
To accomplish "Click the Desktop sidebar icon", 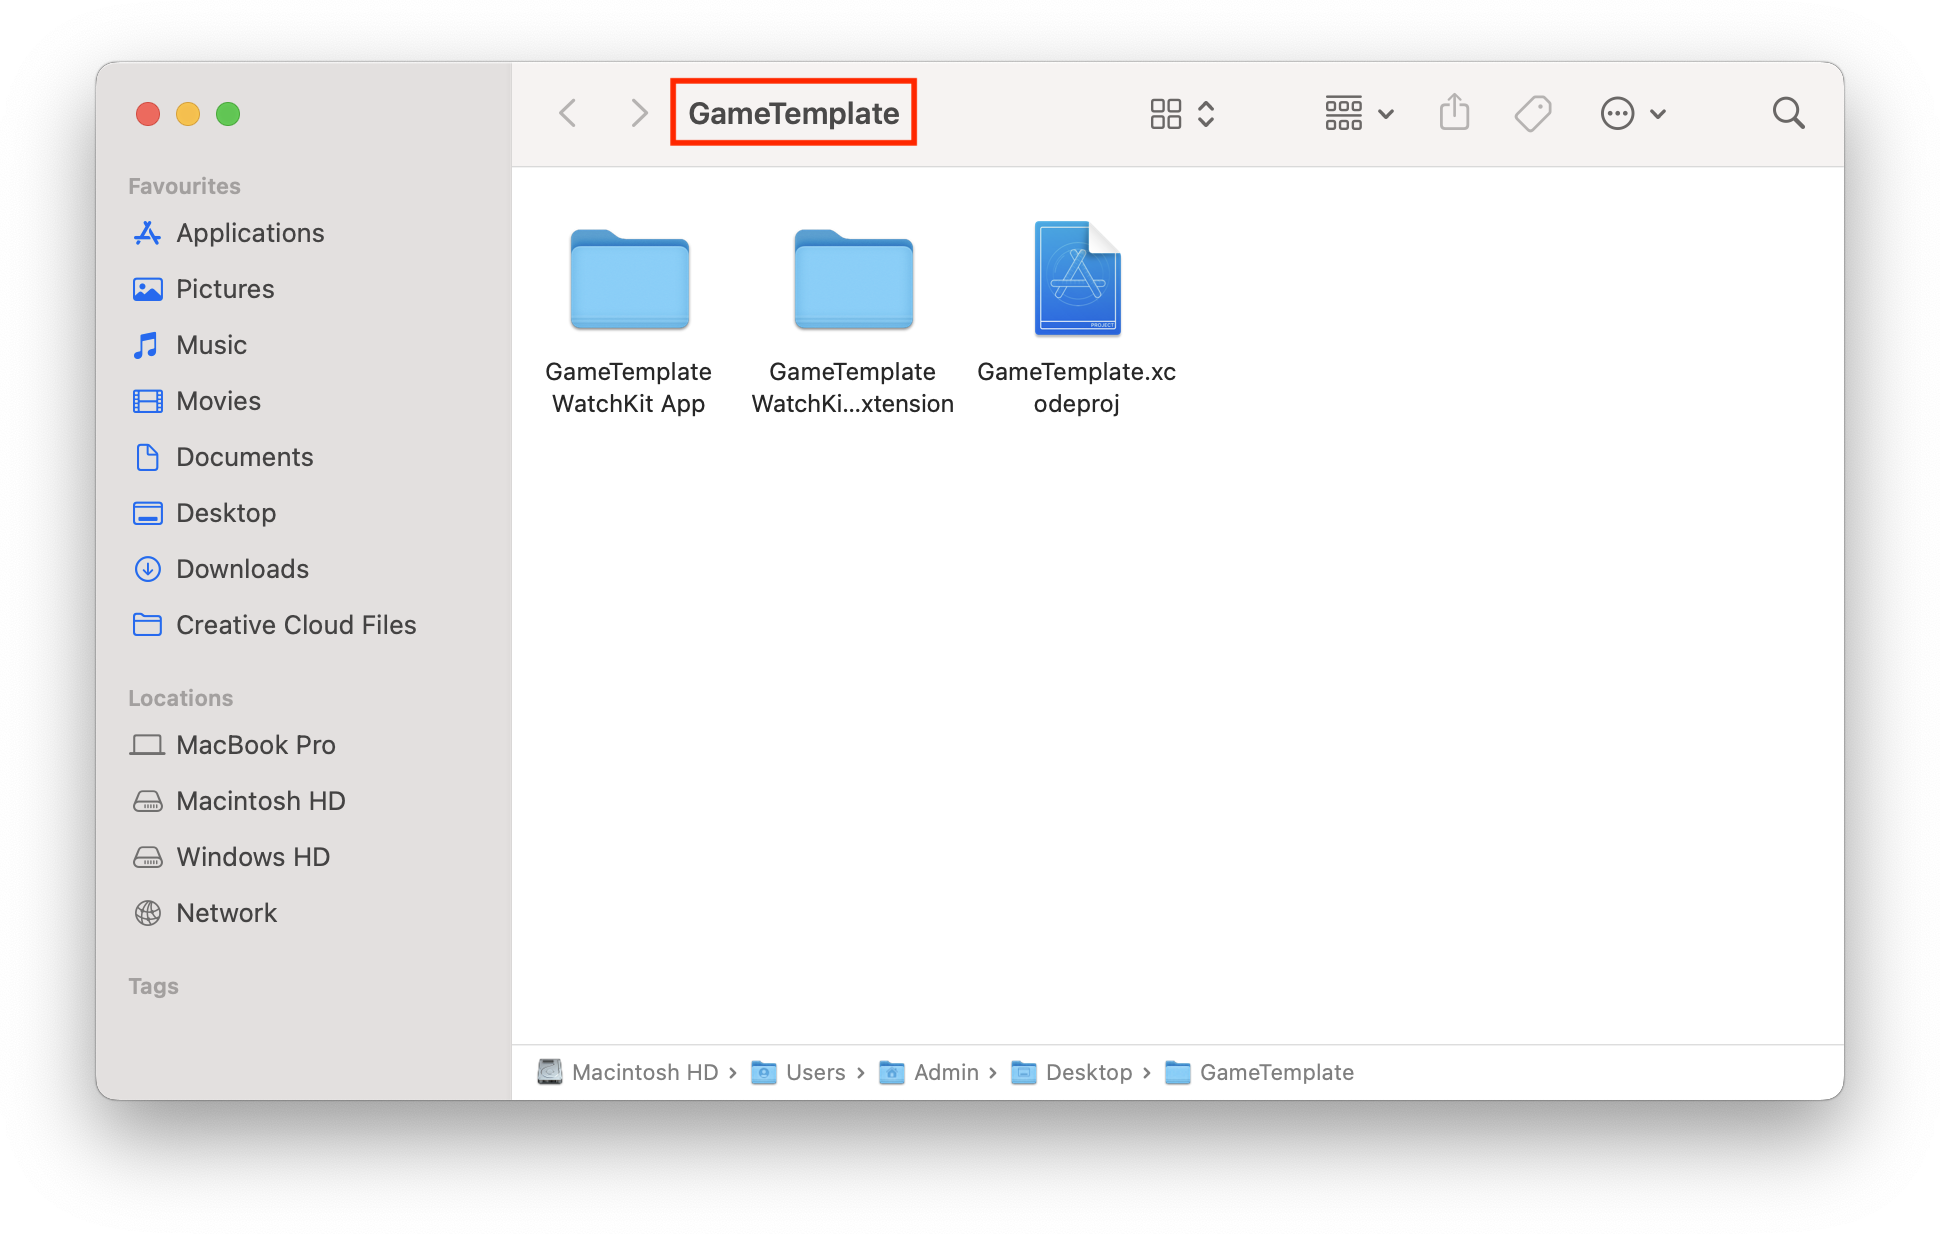I will click(x=148, y=513).
